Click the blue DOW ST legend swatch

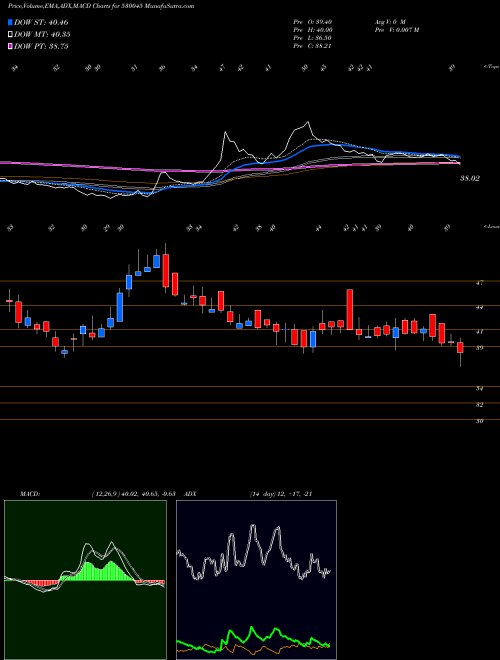pyautogui.click(x=10, y=22)
